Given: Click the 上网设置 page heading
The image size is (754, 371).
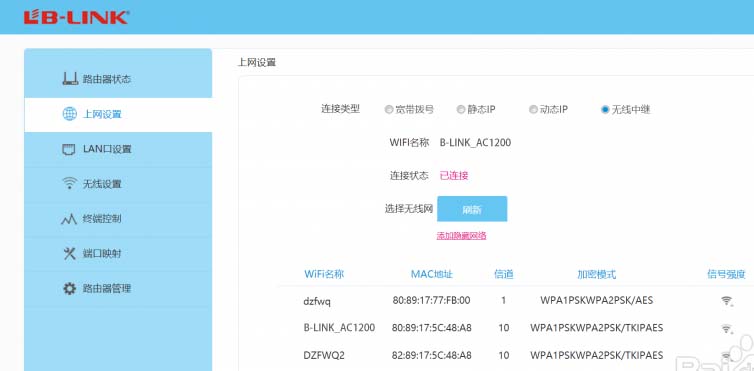Looking at the screenshot, I should 257,62.
